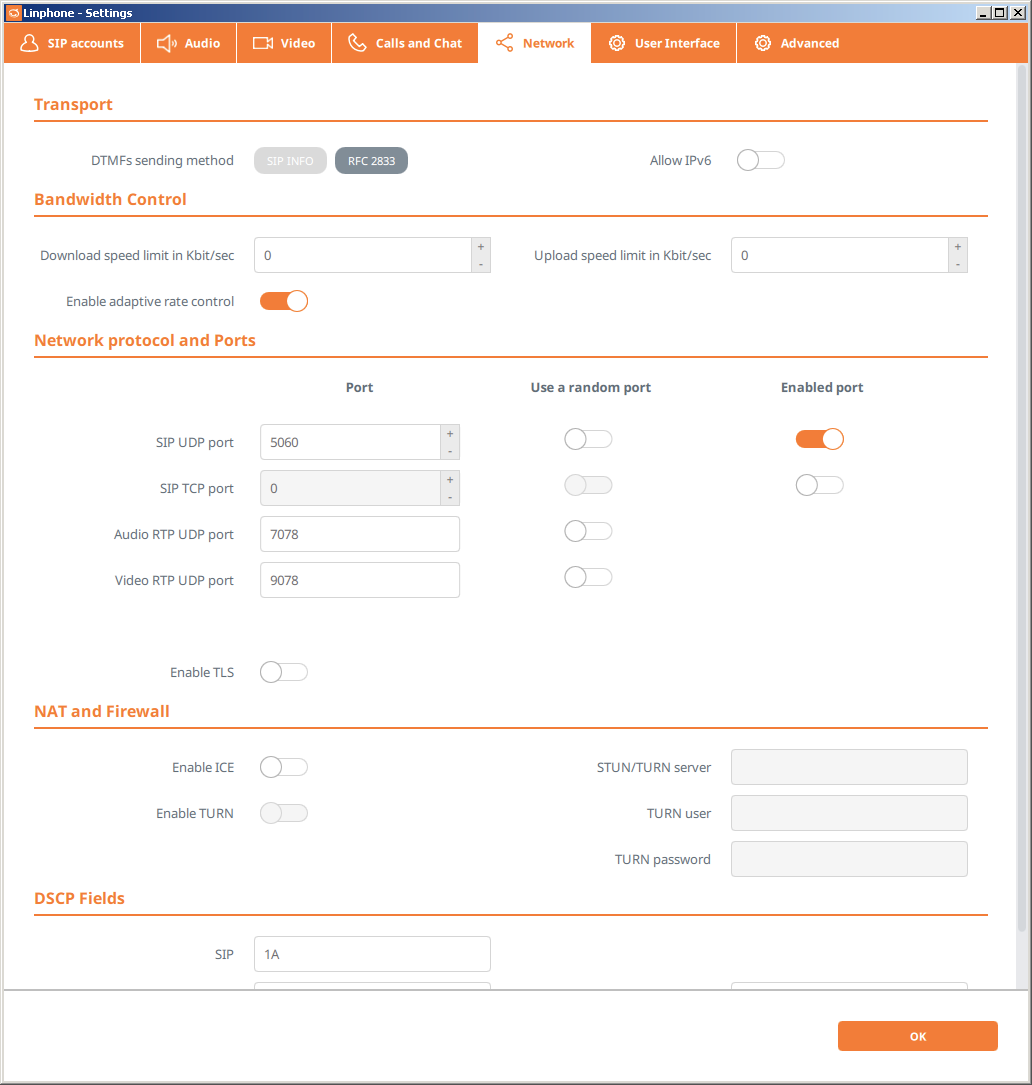Increase upload speed limit with plus

[958, 247]
